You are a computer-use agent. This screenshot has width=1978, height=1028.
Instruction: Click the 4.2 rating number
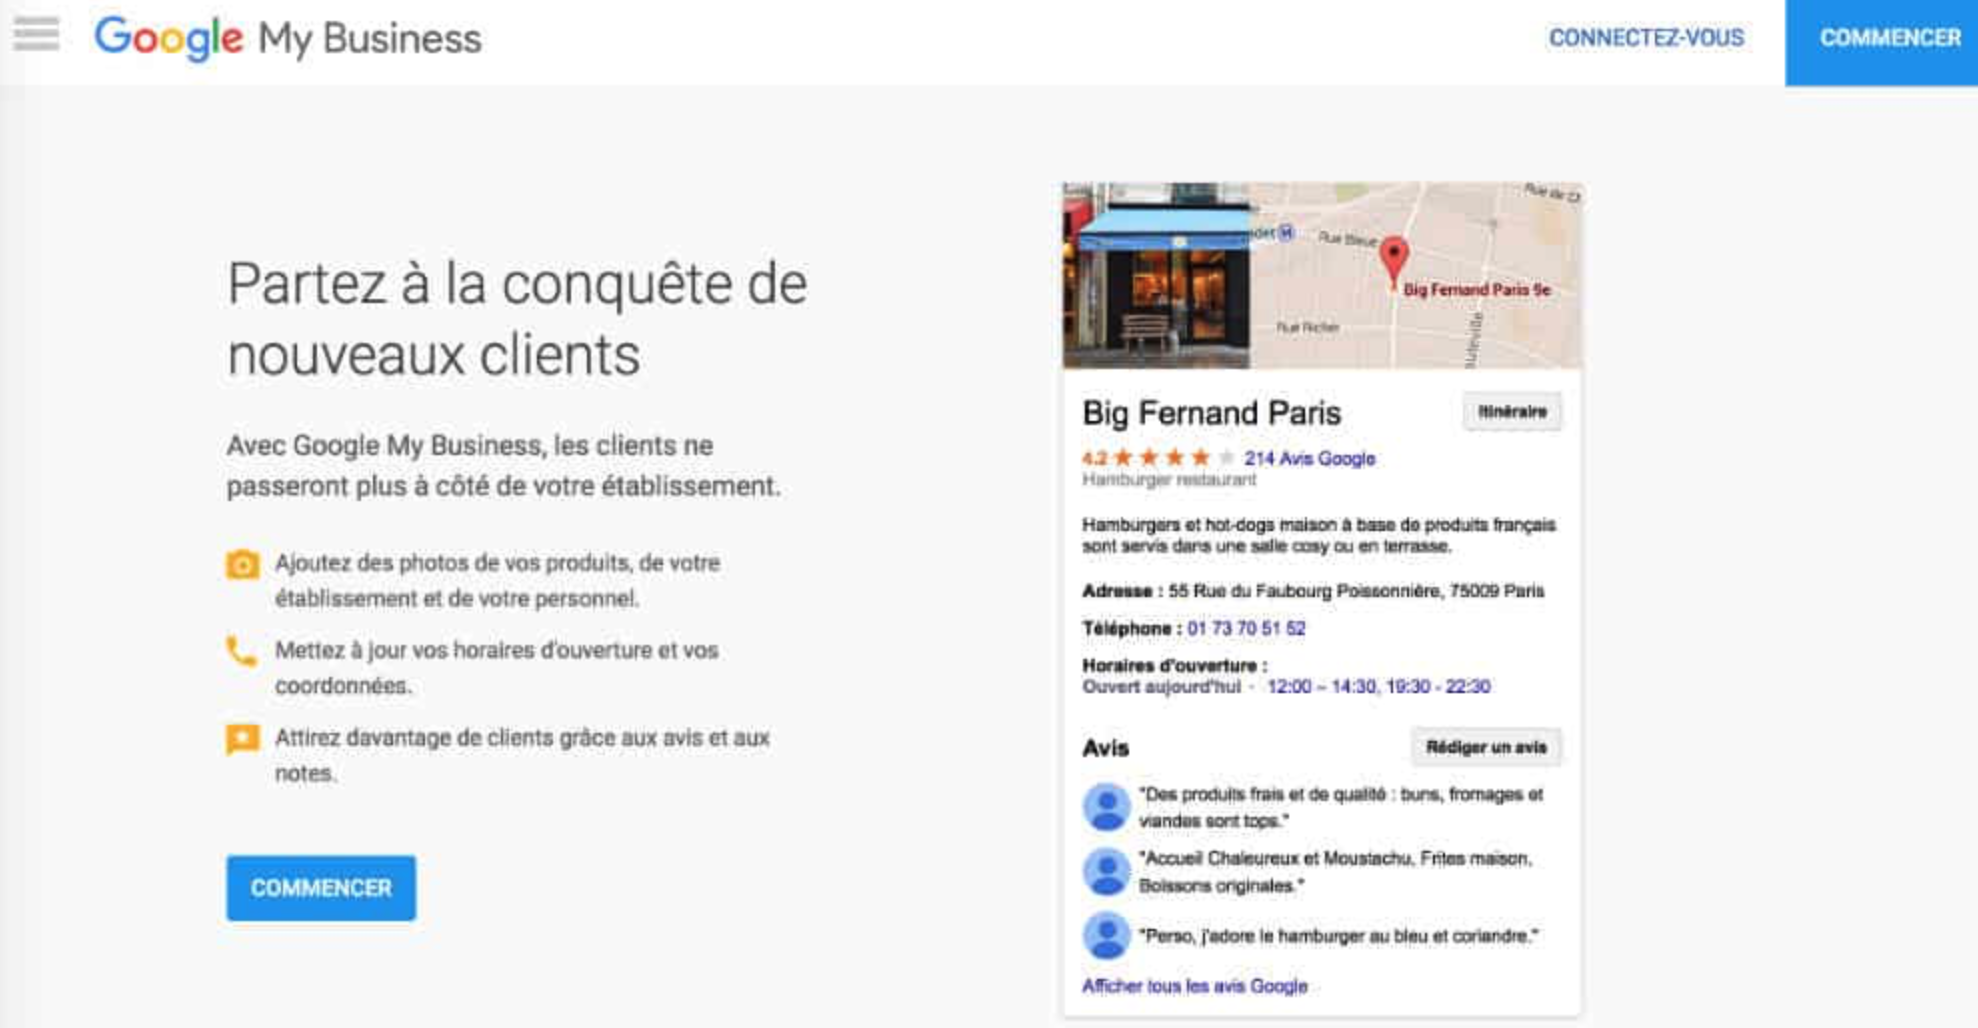tap(1094, 459)
